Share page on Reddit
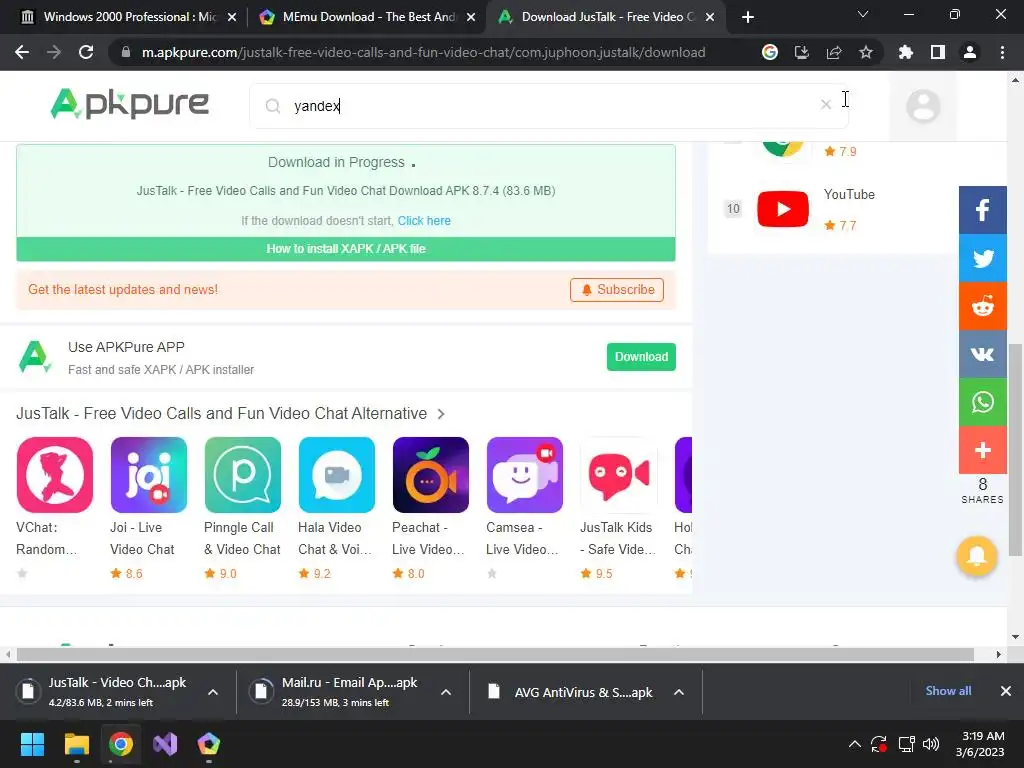 [982, 306]
